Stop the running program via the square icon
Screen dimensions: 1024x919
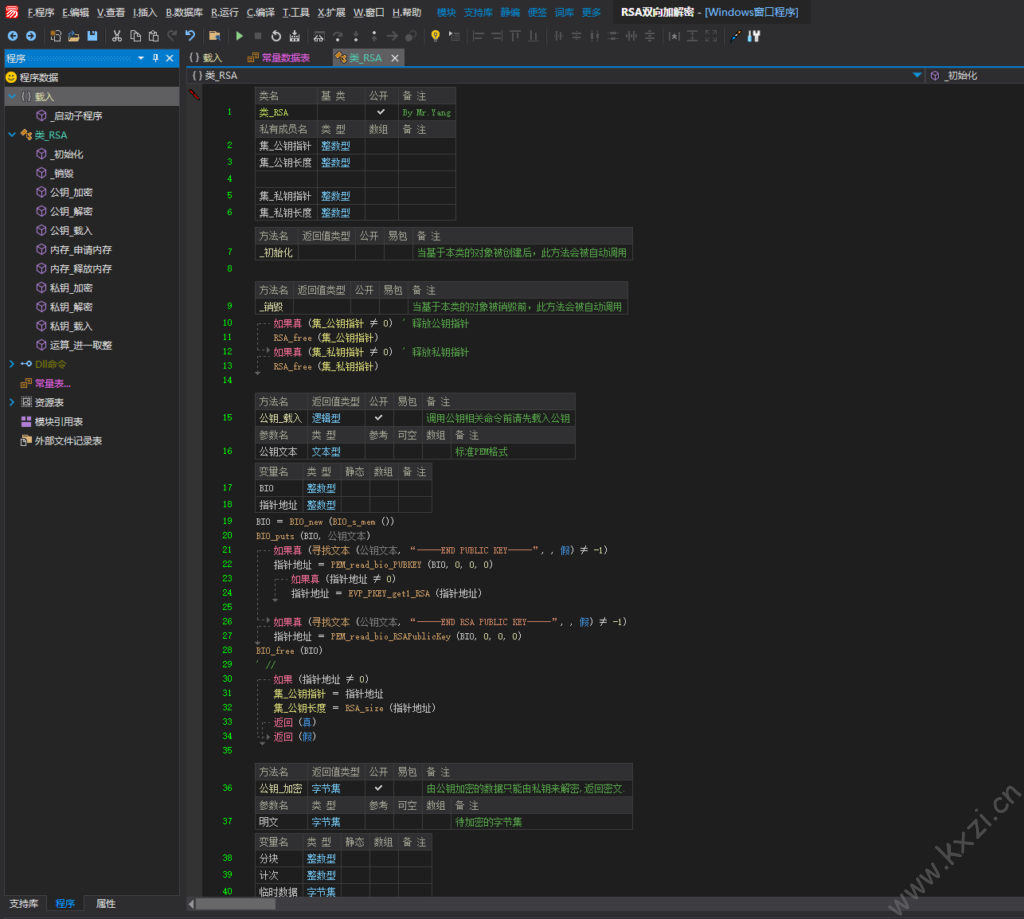click(258, 36)
